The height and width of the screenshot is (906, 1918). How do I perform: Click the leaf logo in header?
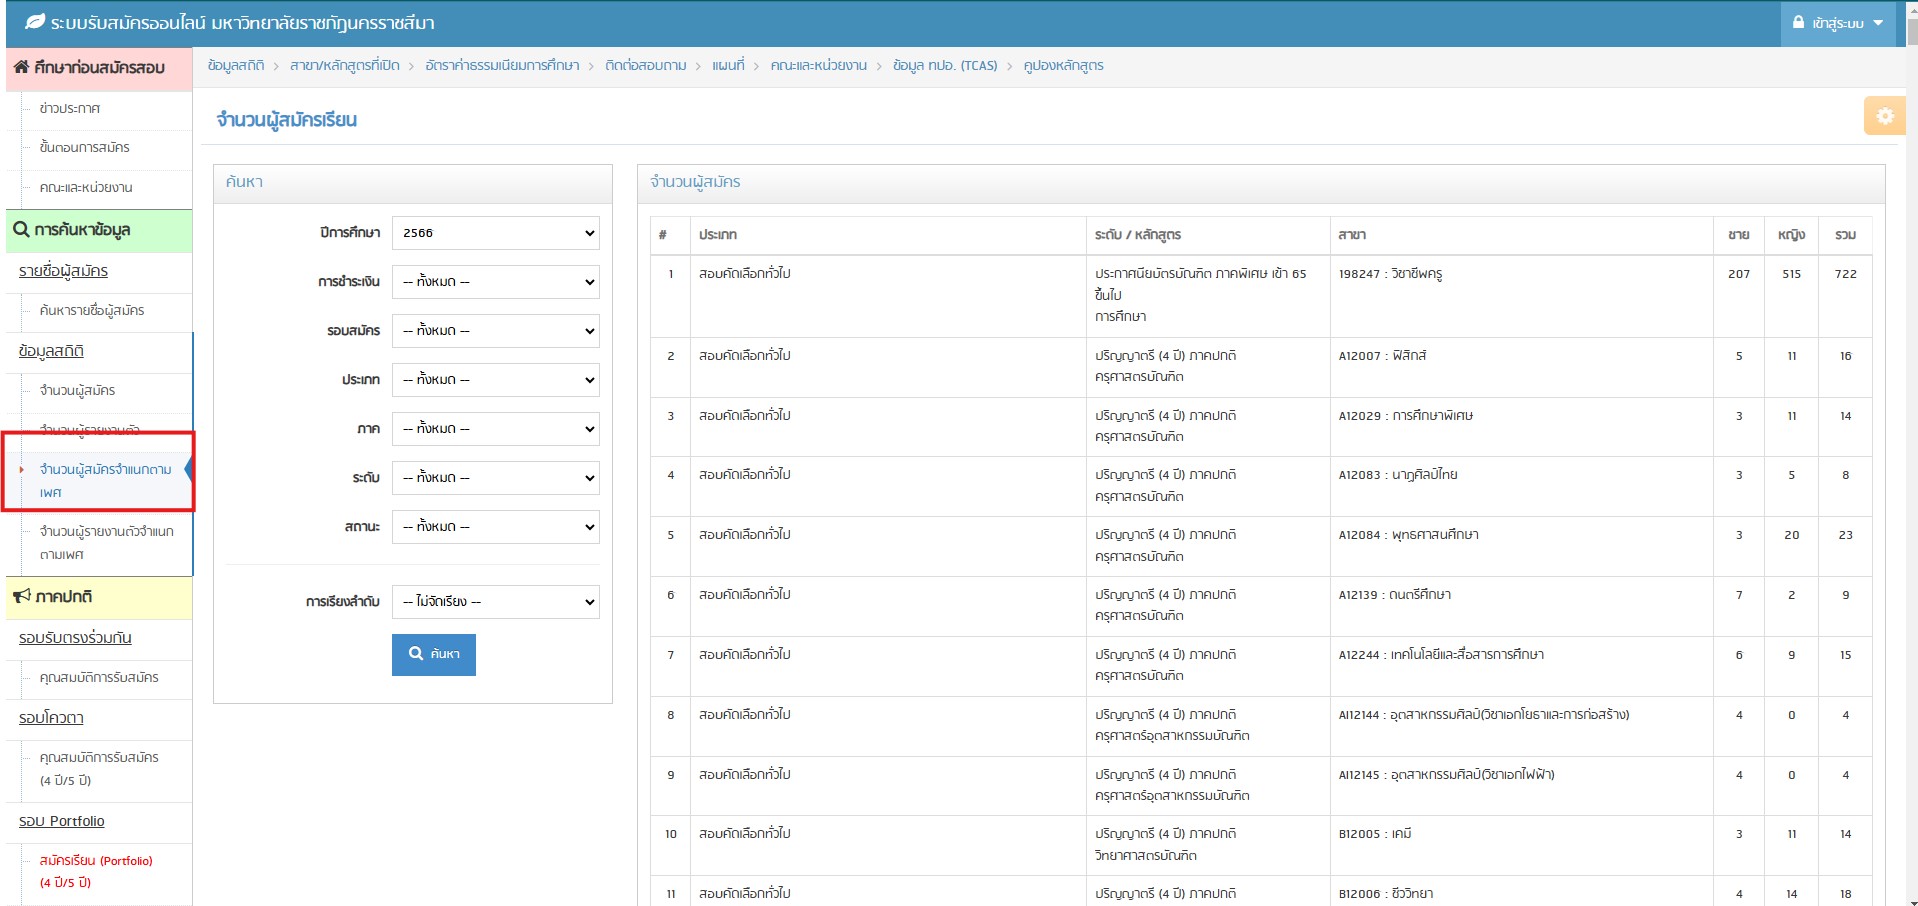[x=35, y=22]
